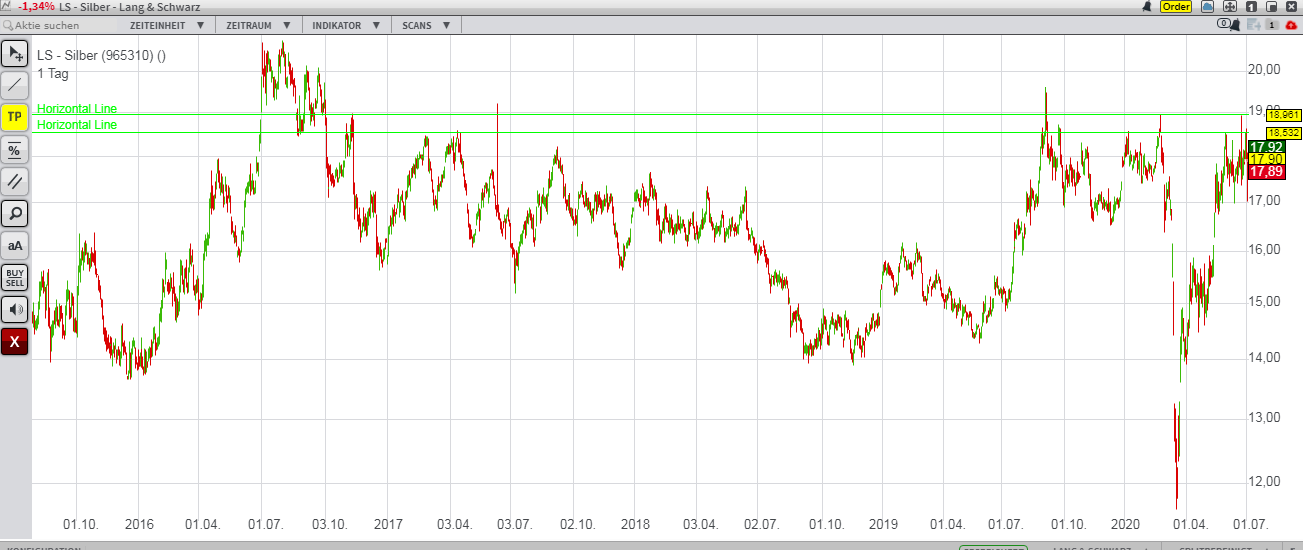This screenshot has width=1303, height=550.
Task: Open the alarm bell with 0 counter
Action: point(1229,24)
